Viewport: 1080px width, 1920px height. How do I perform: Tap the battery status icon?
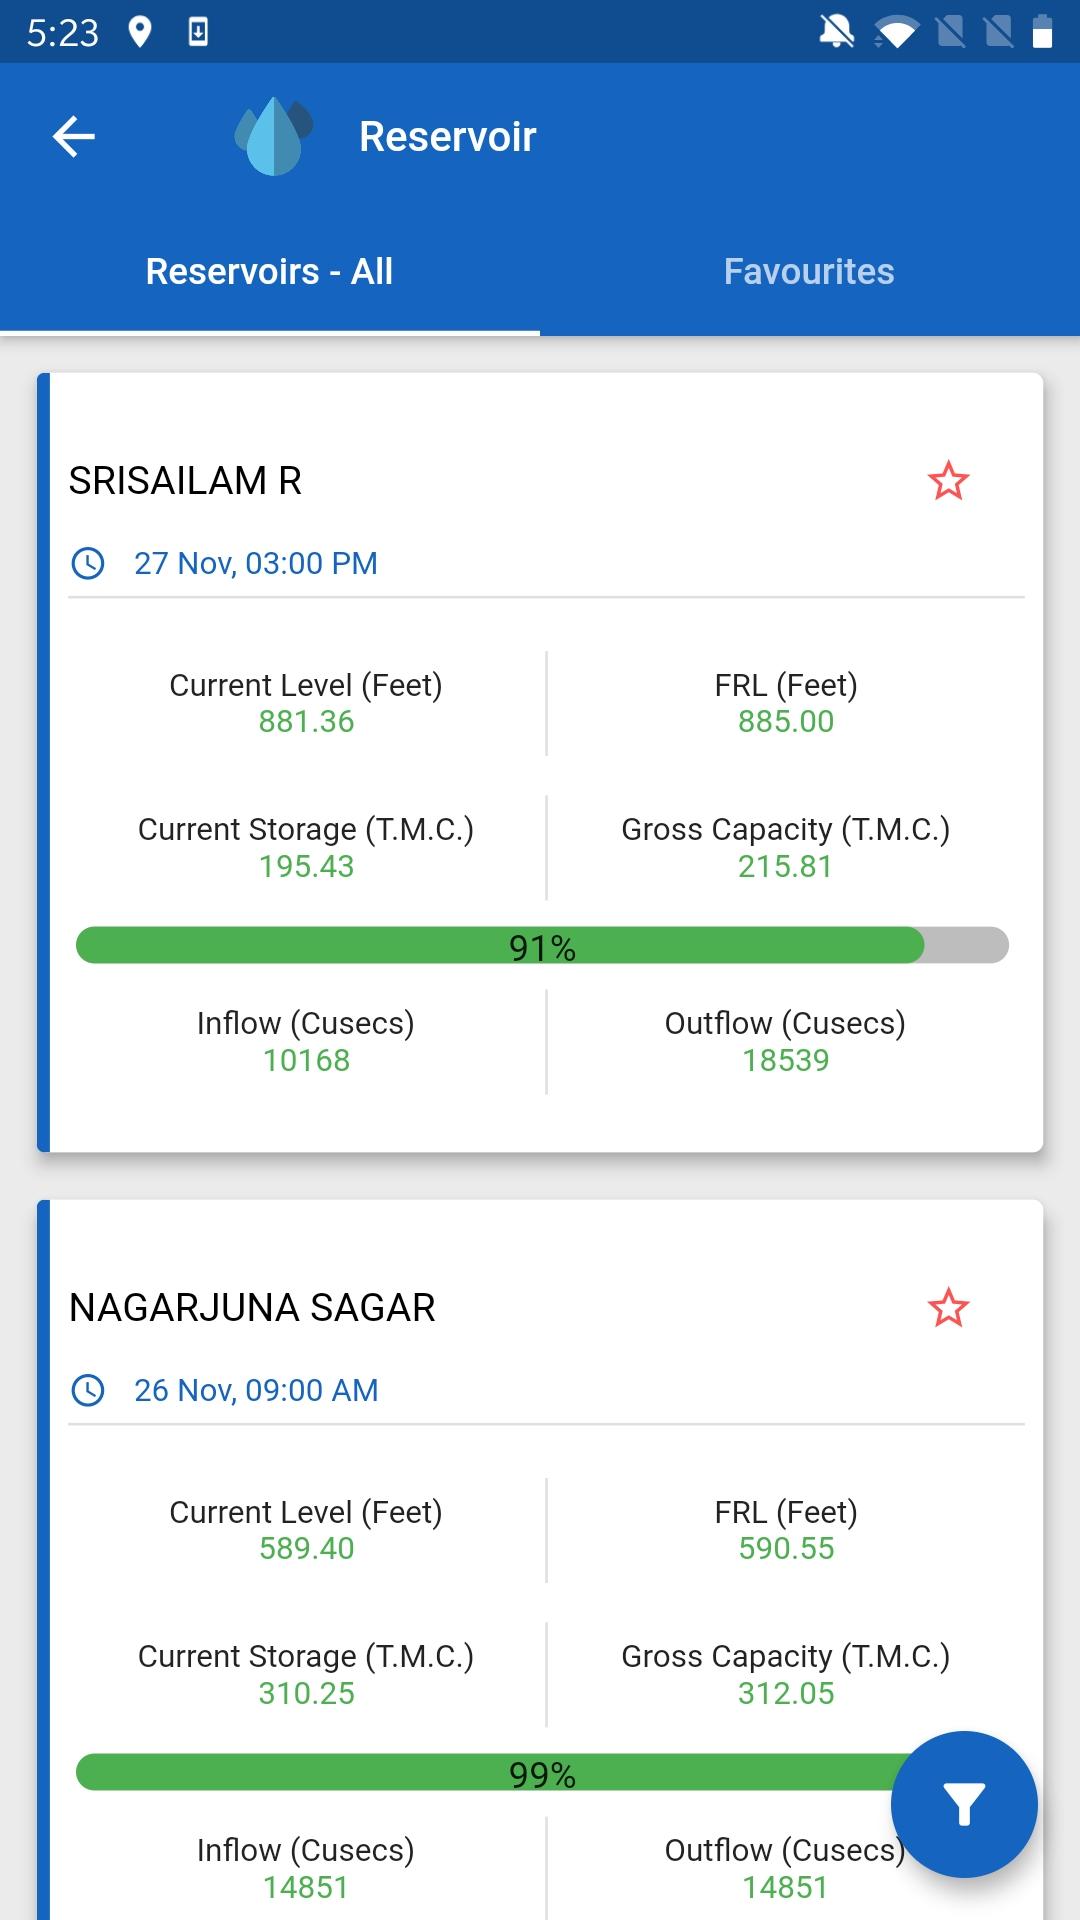pyautogui.click(x=1042, y=32)
